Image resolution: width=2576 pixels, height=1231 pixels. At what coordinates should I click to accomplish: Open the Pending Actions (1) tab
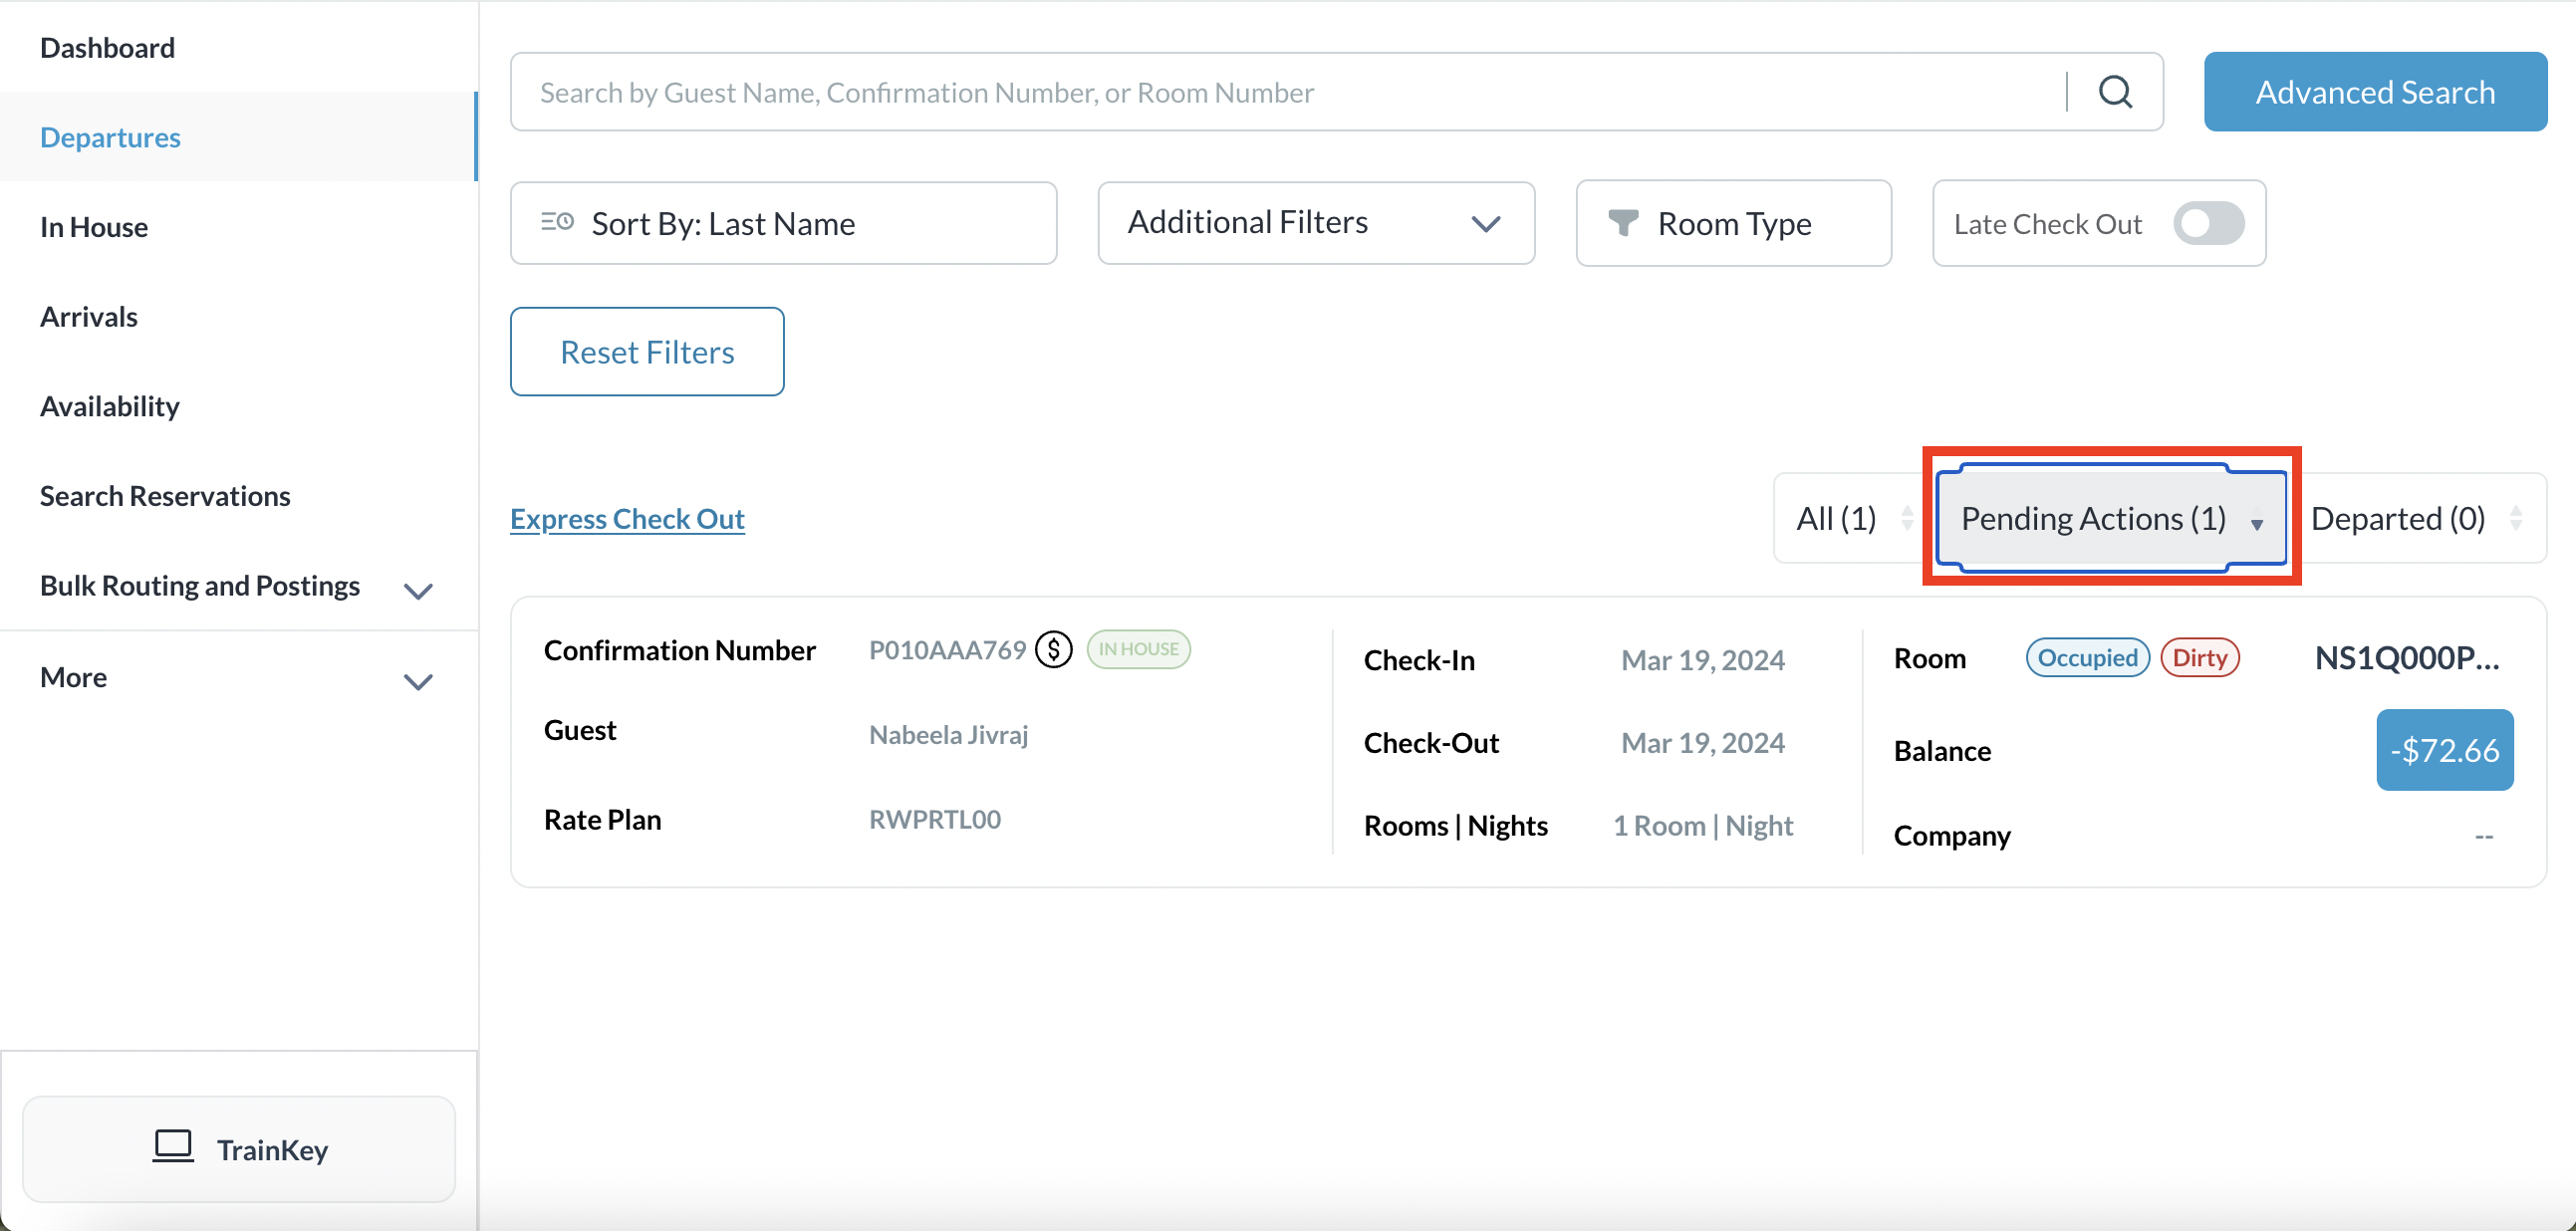2092,518
